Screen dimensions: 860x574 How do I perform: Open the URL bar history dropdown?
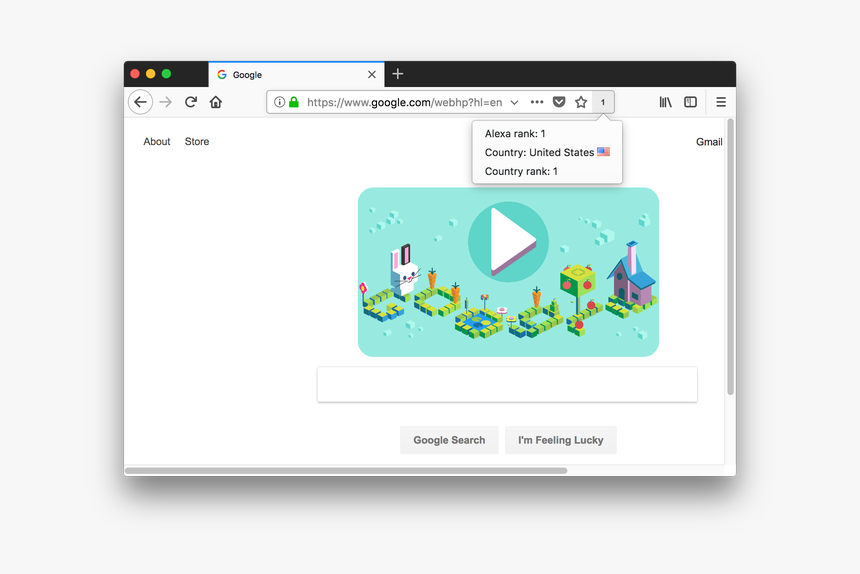pos(514,103)
